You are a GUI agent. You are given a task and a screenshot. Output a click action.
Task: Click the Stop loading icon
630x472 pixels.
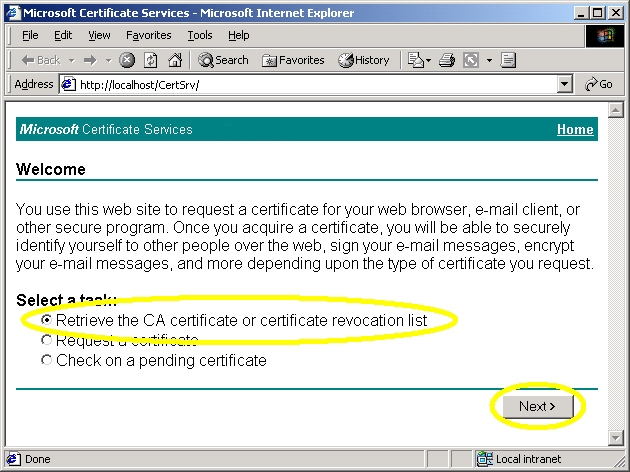pyautogui.click(x=127, y=60)
